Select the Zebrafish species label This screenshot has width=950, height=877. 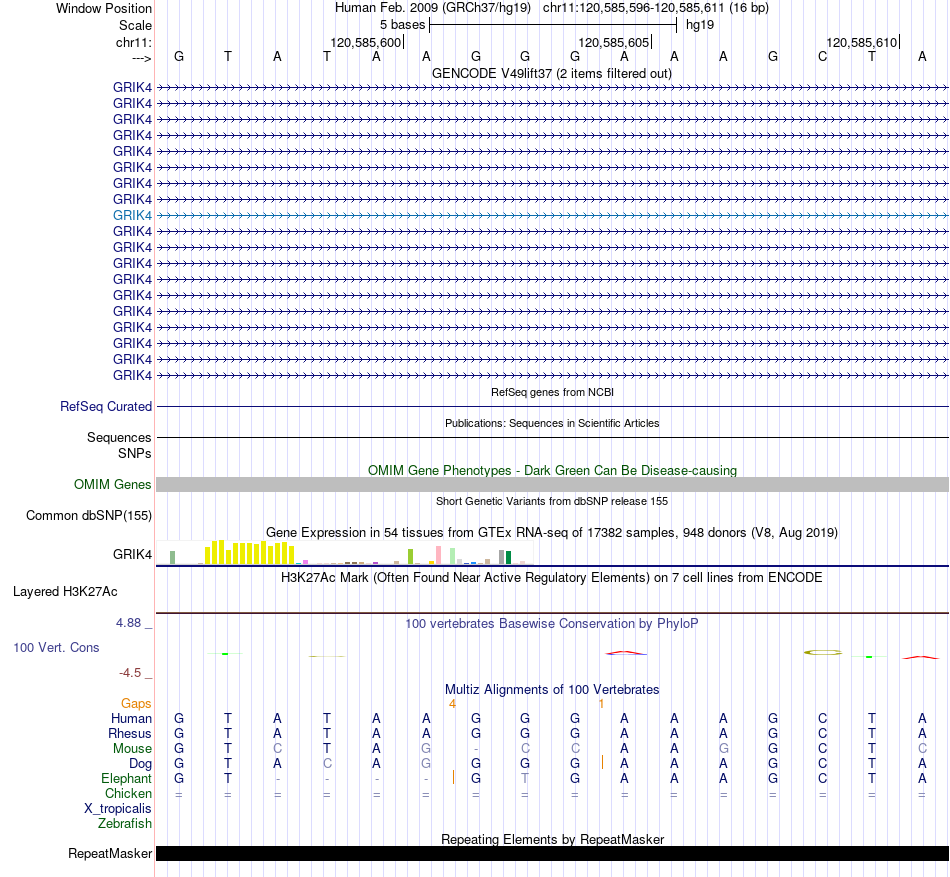coord(125,824)
